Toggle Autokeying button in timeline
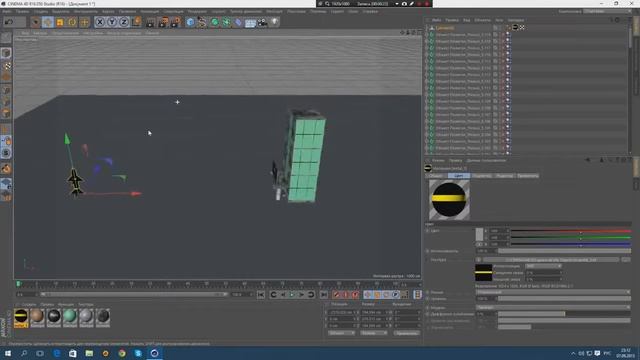Image resolution: width=640 pixels, height=360 pixels. tap(346, 294)
